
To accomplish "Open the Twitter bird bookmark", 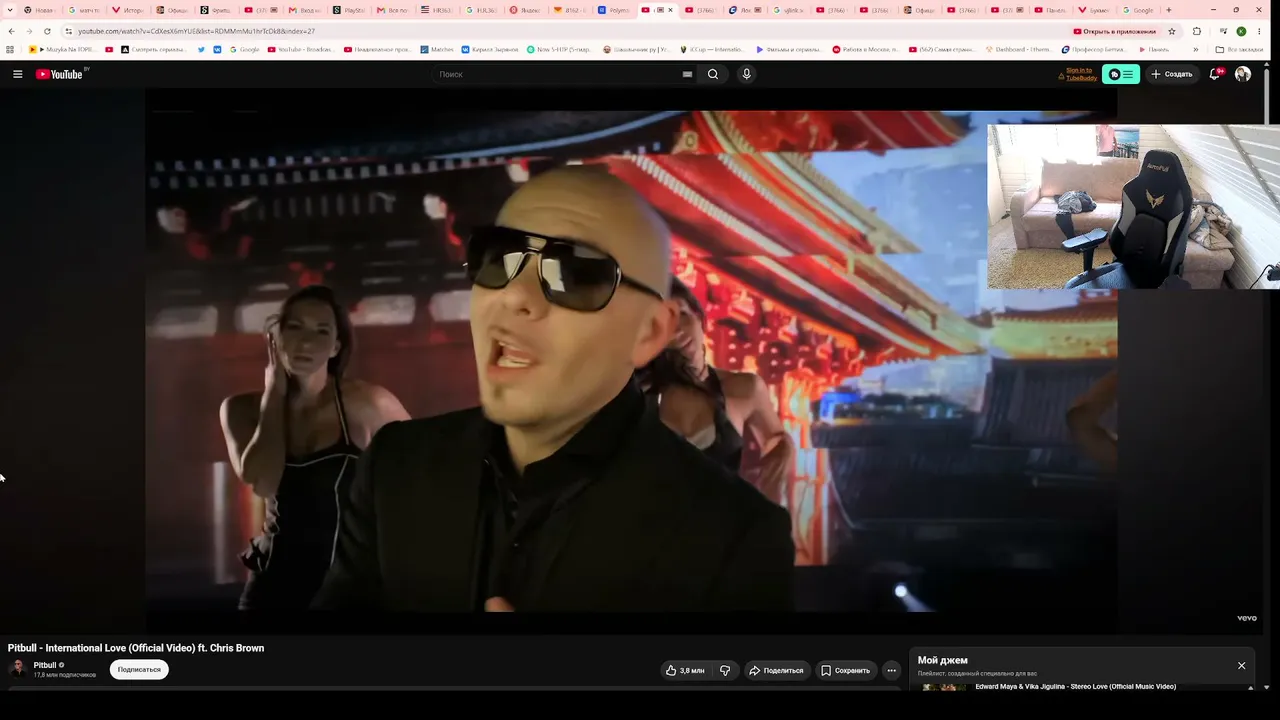I will pos(203,49).
